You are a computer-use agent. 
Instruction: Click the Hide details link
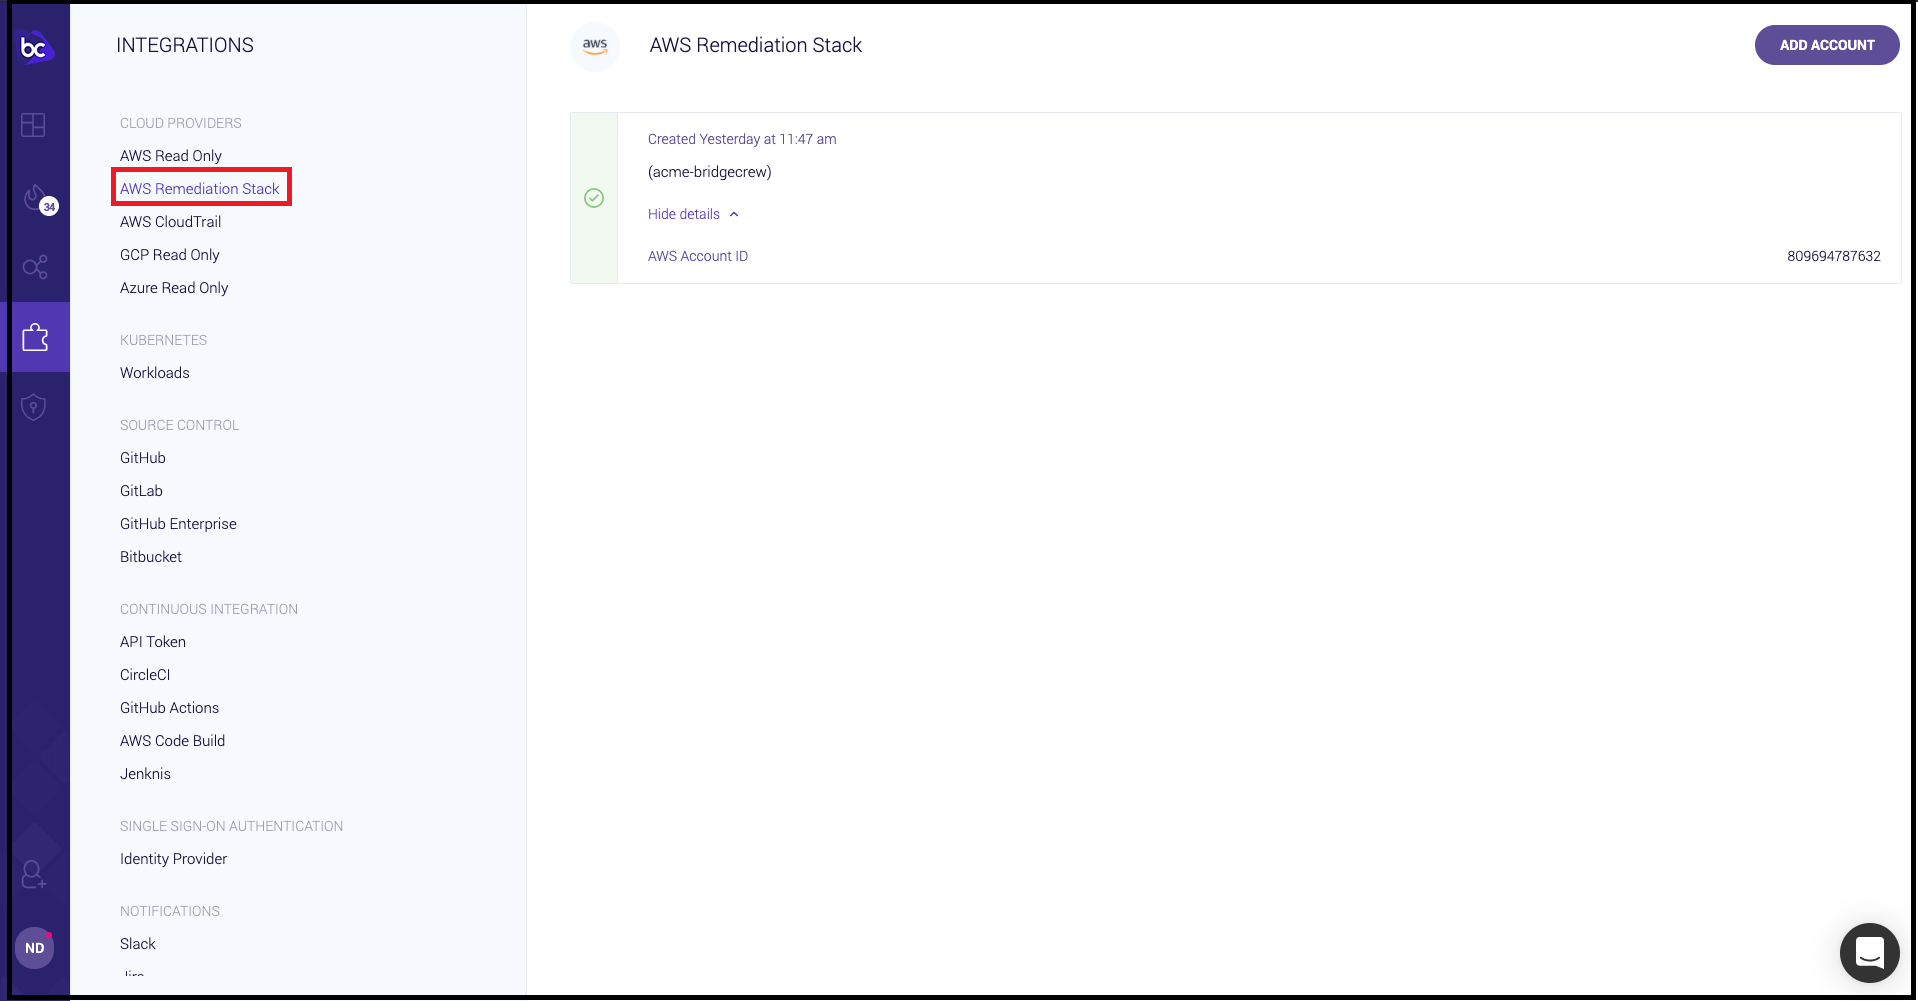pos(684,214)
